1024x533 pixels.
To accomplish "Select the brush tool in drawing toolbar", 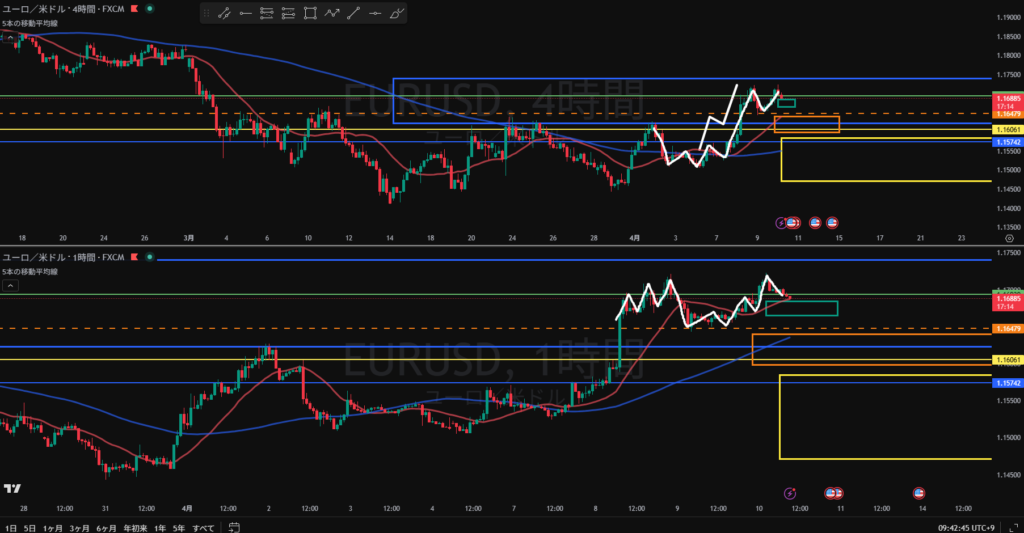I will (397, 13).
